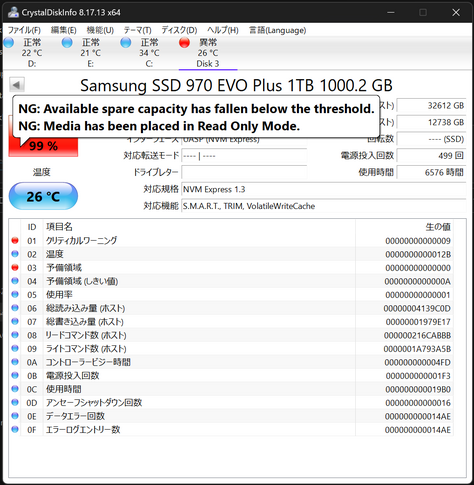474x485 pixels.
Task: Select the Disk 3 異常 tab
Action: coord(208,53)
